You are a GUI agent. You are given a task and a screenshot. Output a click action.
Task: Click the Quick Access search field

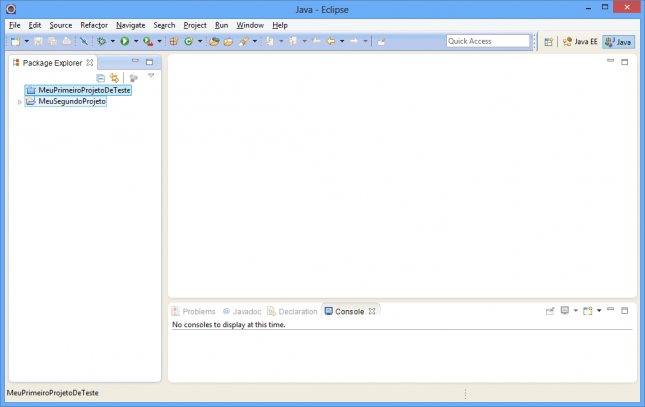[x=488, y=41]
